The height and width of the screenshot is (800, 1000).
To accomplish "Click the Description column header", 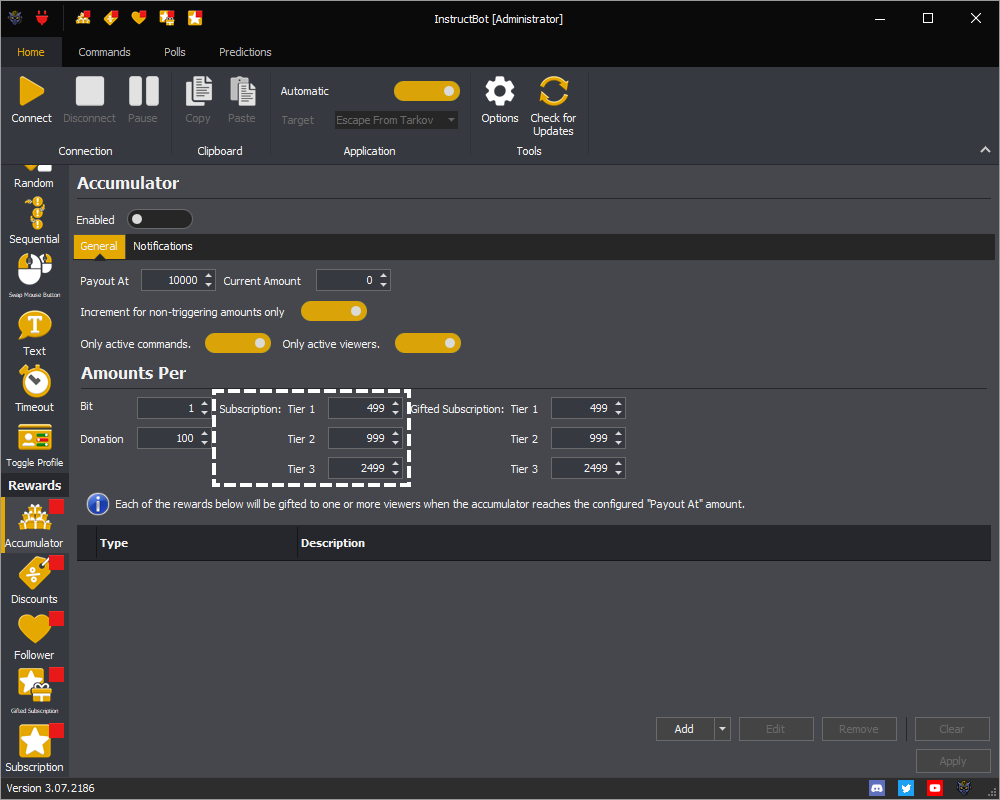I will click(644, 543).
